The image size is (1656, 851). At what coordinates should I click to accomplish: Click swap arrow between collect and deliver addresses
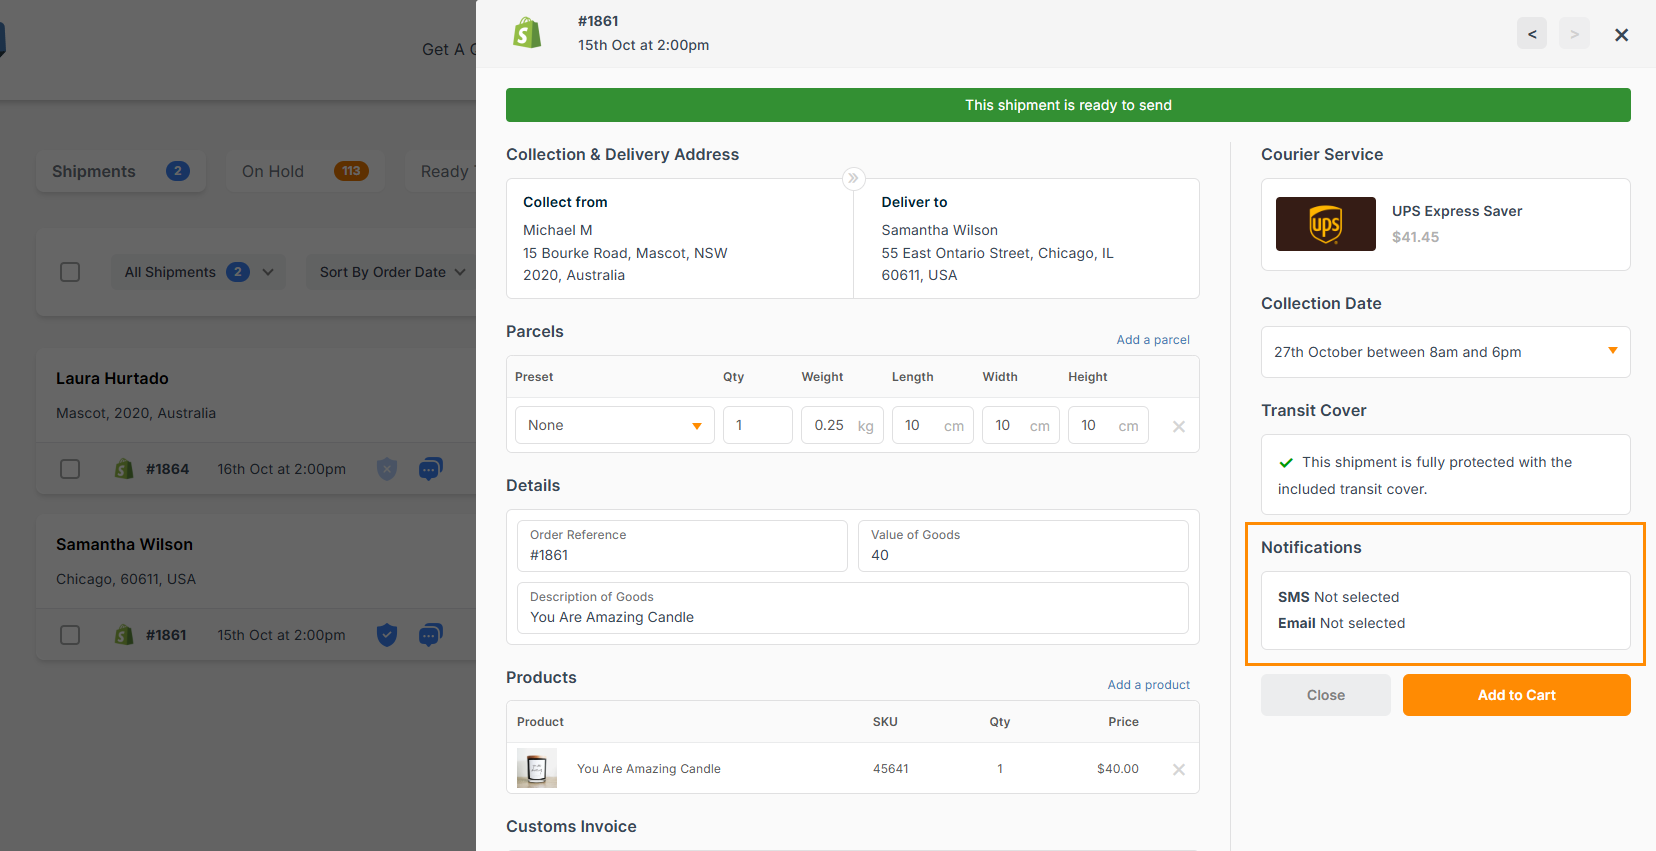[853, 178]
